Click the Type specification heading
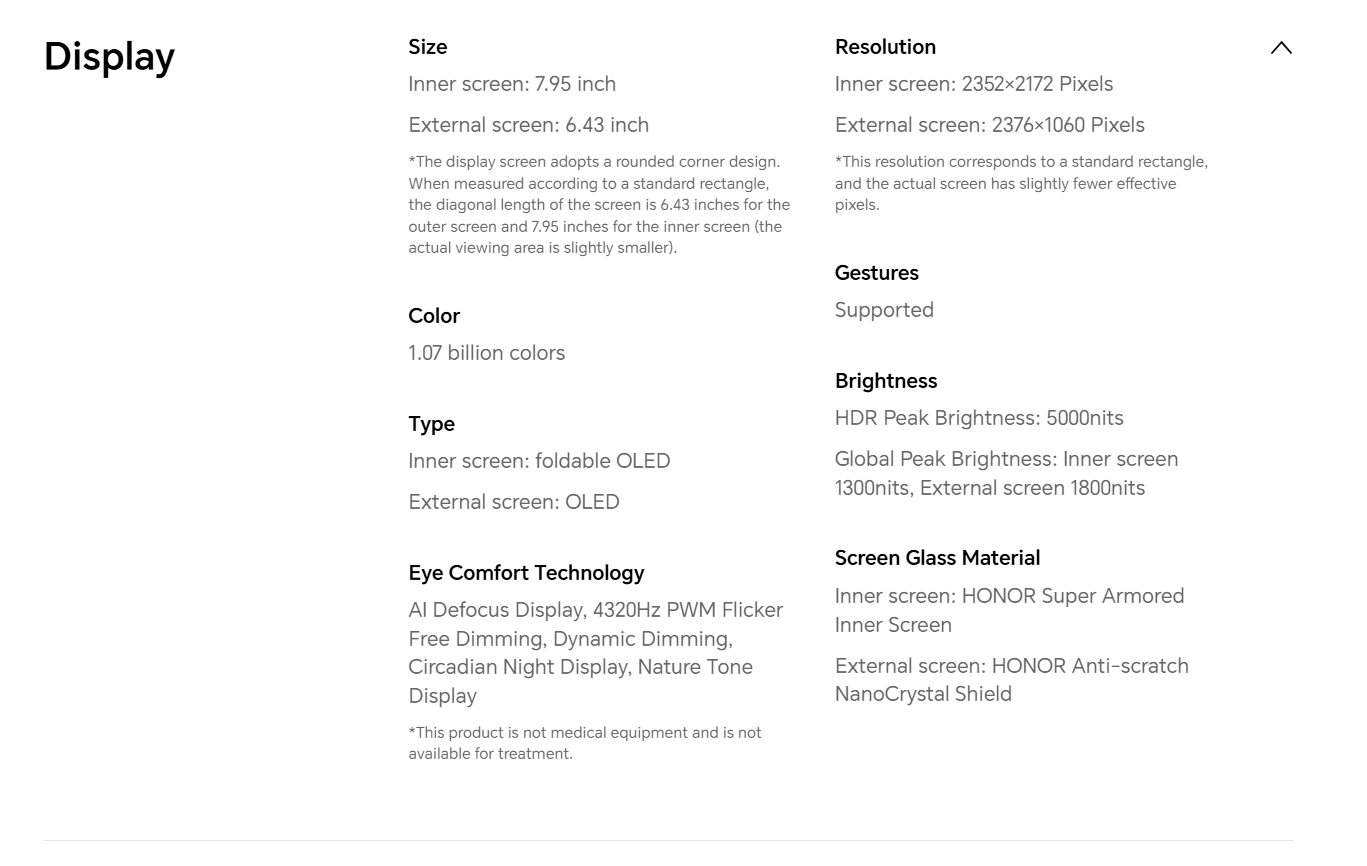 (x=431, y=424)
